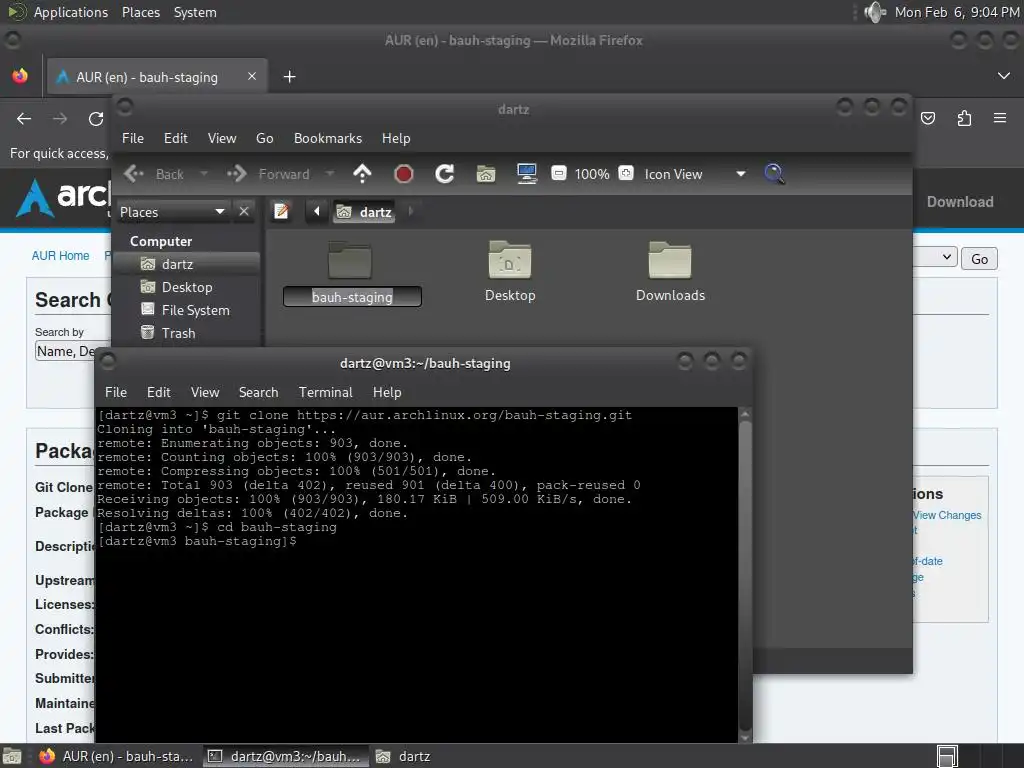The height and width of the screenshot is (768, 1024).
Task: List all Firefox tabs chevron
Action: point(1004,76)
